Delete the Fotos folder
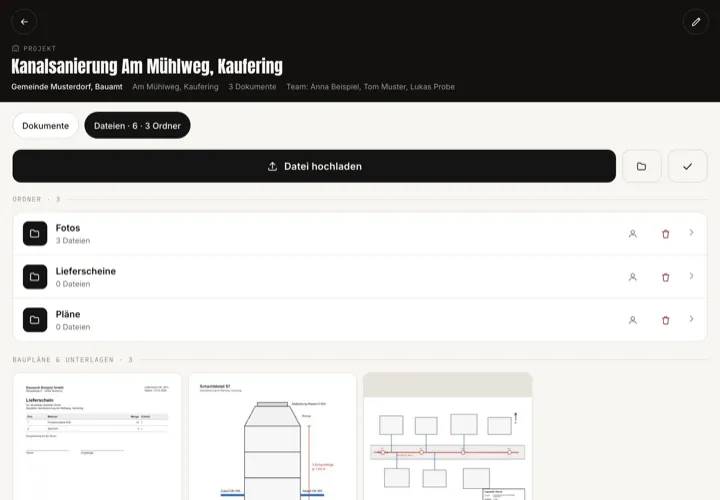Viewport: 720px width, 500px height. pyautogui.click(x=665, y=234)
